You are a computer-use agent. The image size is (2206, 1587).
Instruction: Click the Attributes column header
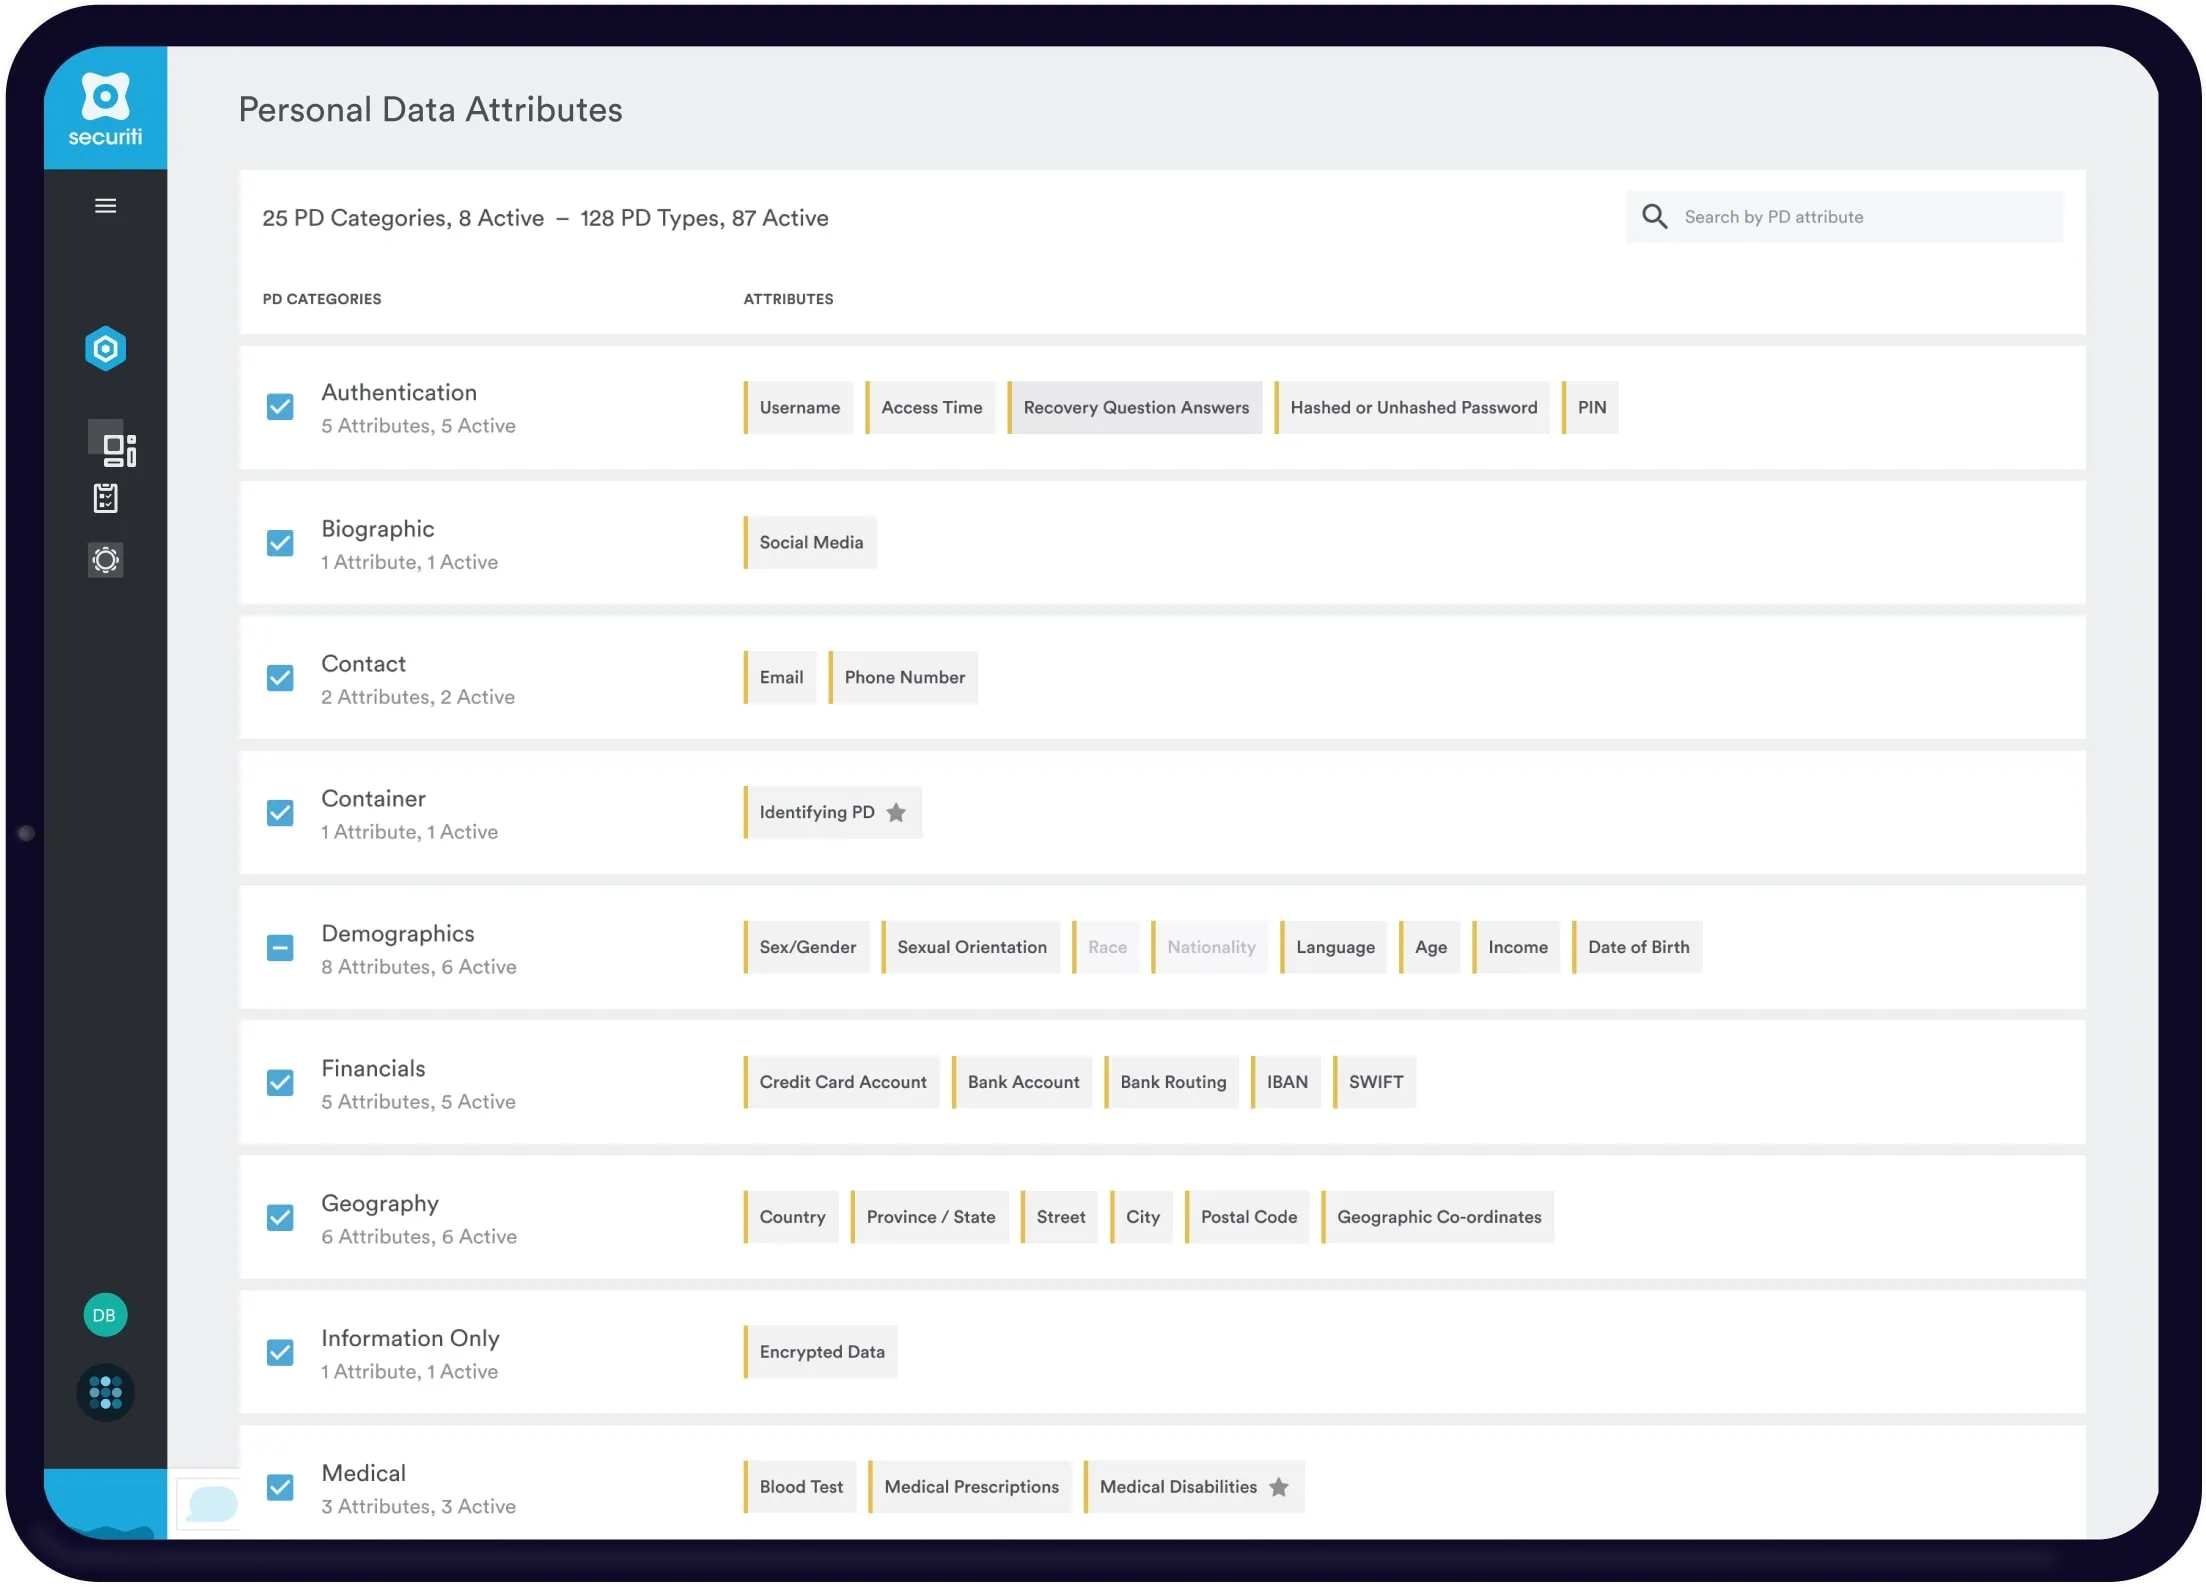click(x=788, y=298)
